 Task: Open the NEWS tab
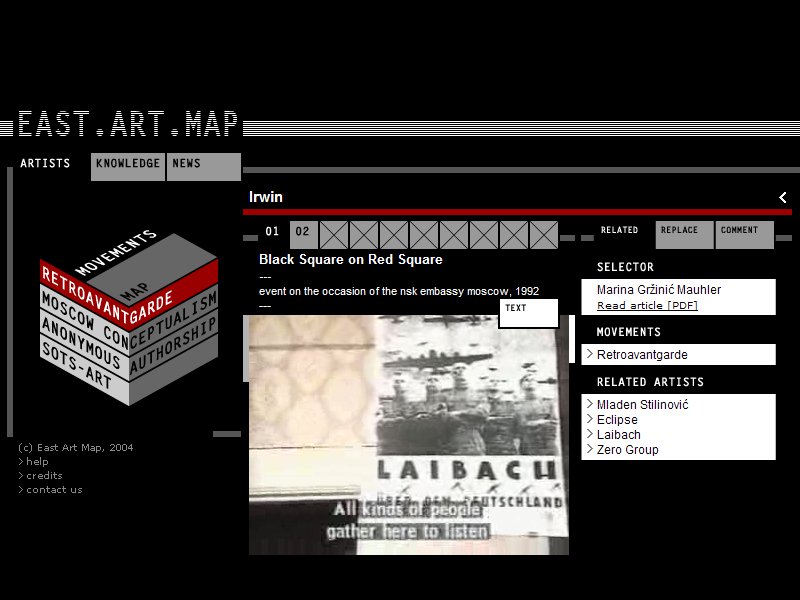tap(189, 165)
